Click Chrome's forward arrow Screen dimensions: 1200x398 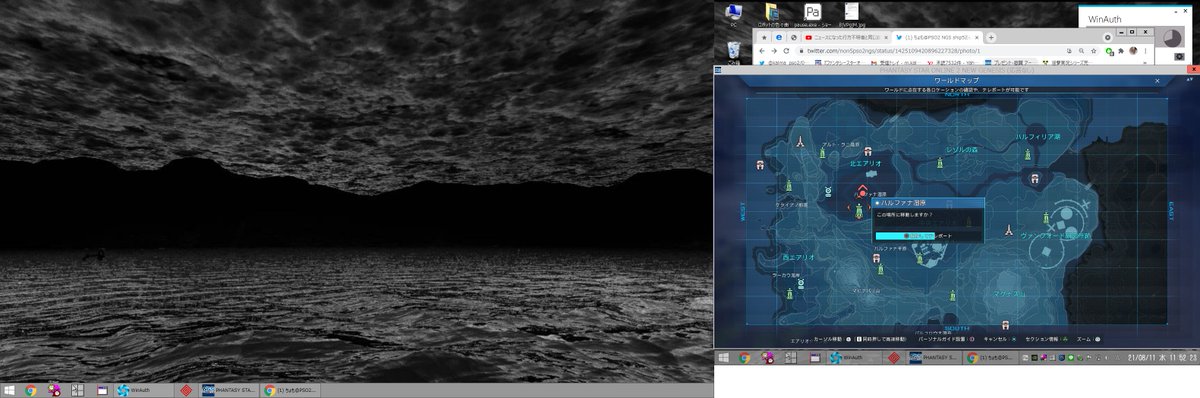[x=774, y=51]
